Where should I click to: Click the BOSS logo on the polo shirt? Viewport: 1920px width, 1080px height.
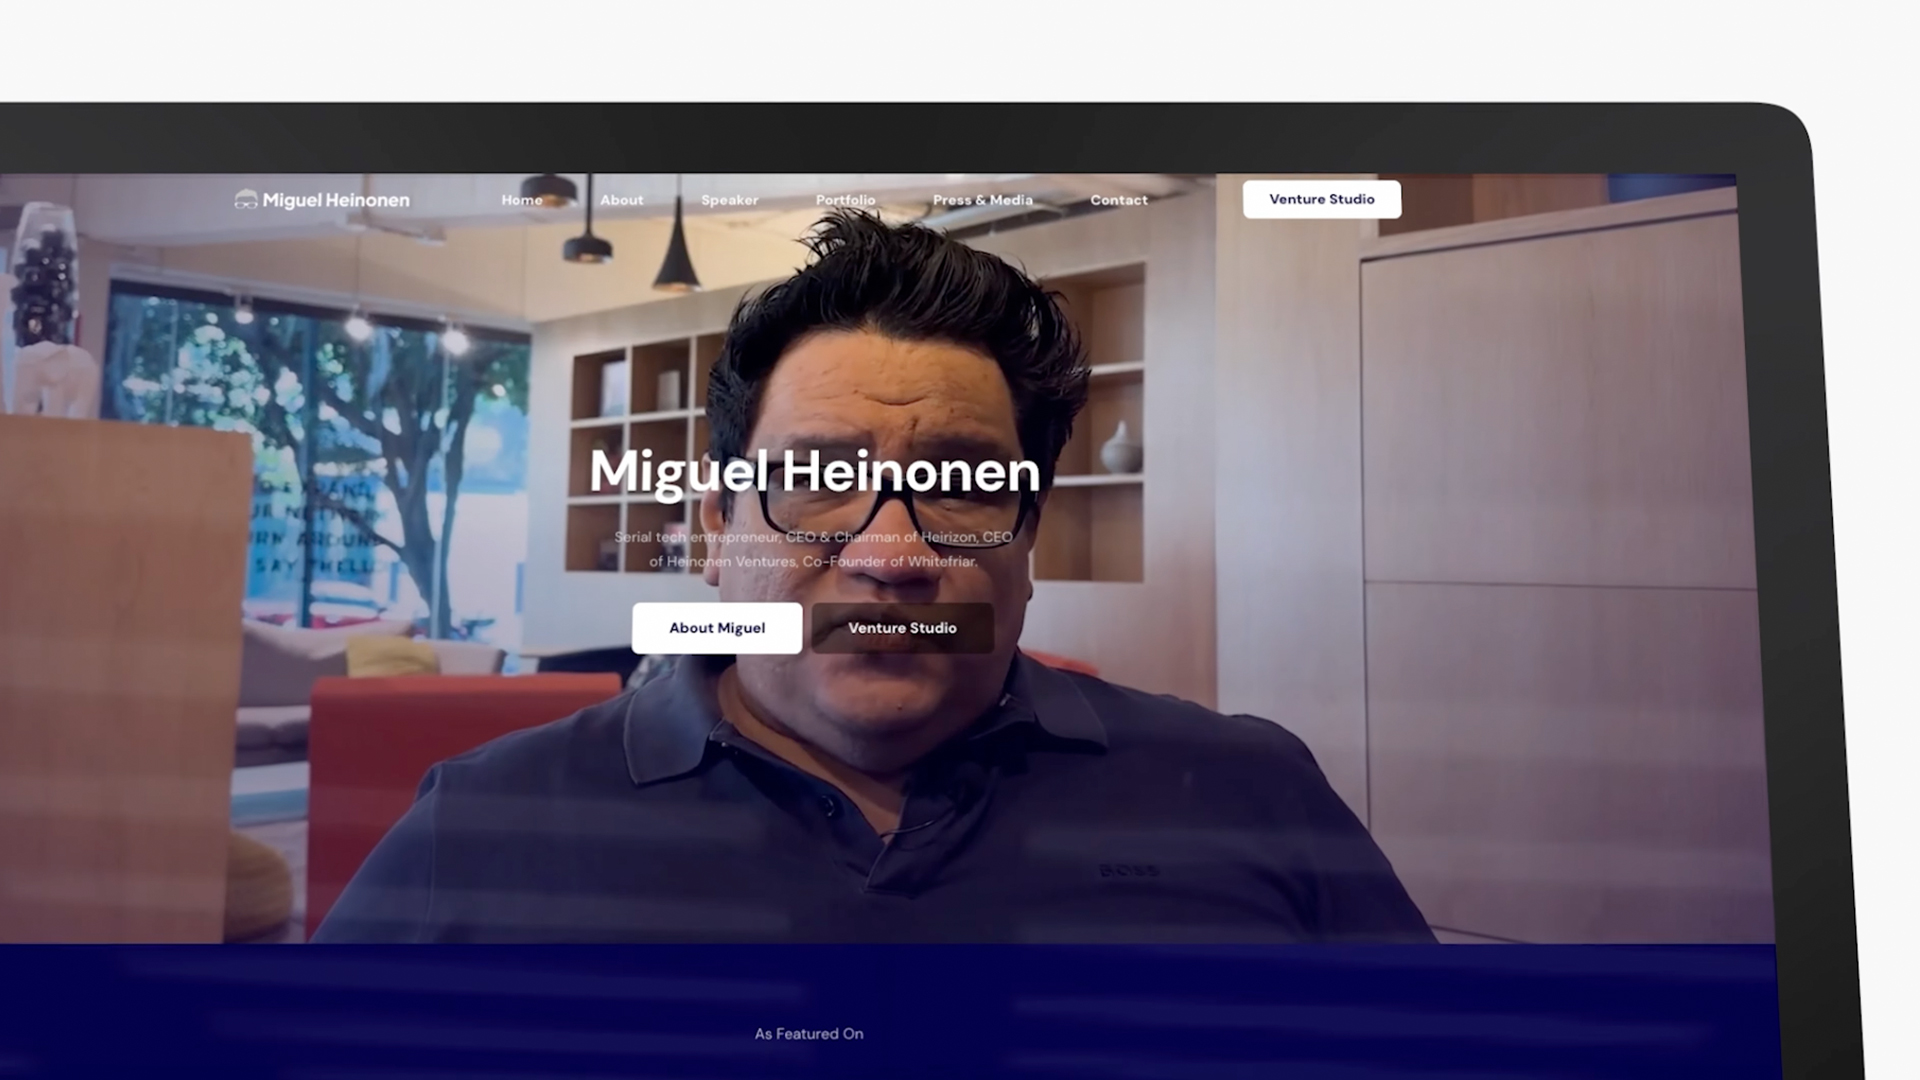click(1128, 871)
